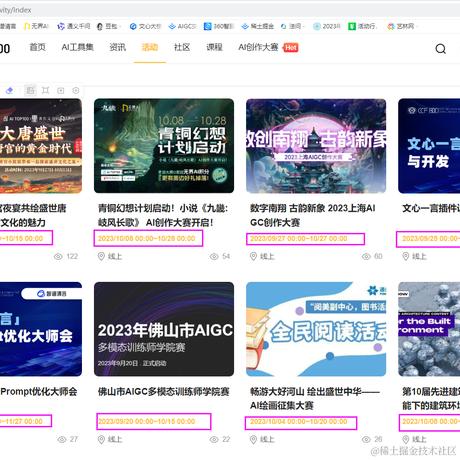The height and width of the screenshot is (460, 460).
Task: Click the 文心一言与开发 blue banner thumbnail
Action: pos(429,146)
